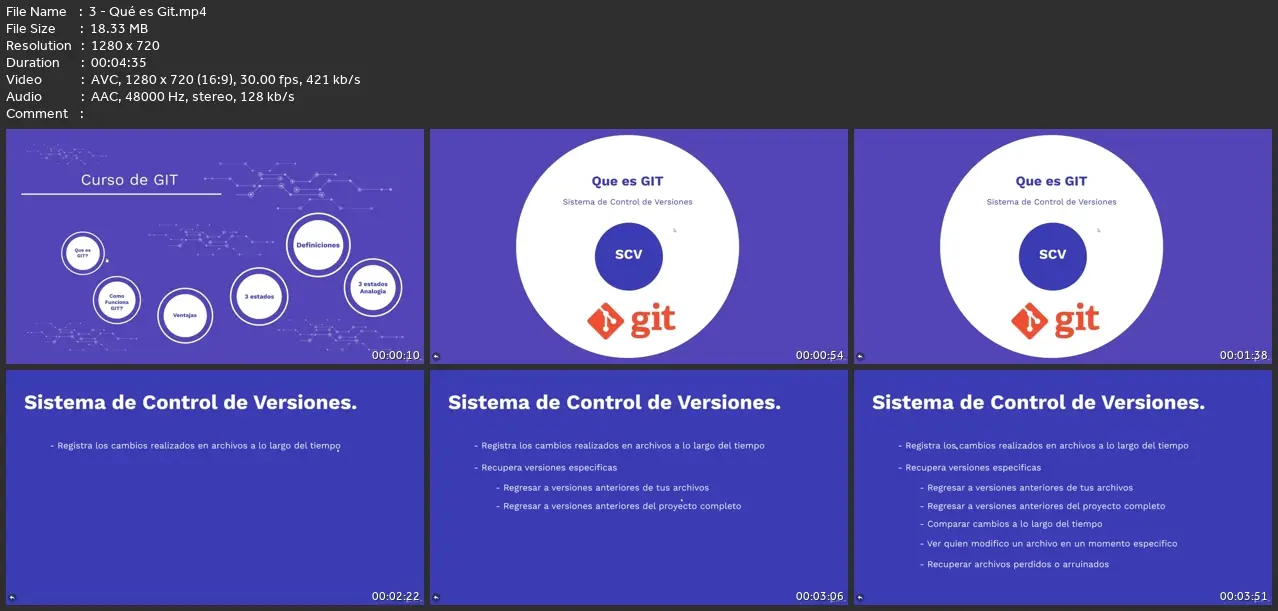Click the Video info line starting with 'AVC'

coord(226,79)
